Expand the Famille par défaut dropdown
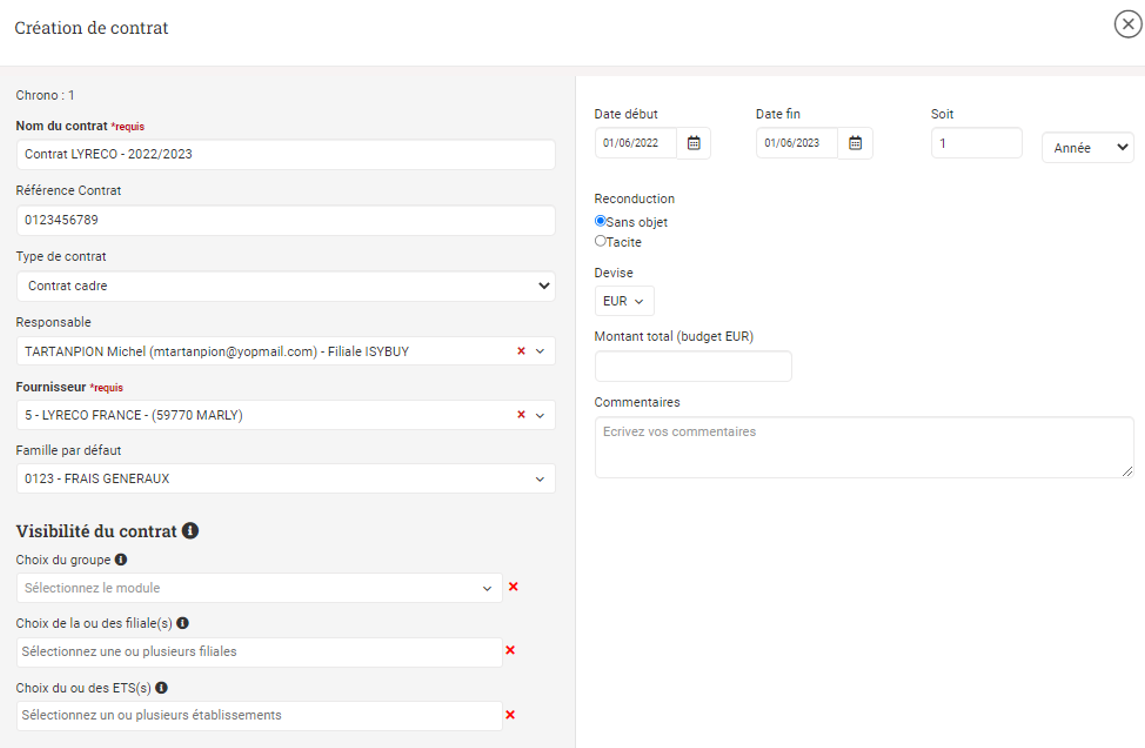1145x748 pixels. (285, 479)
